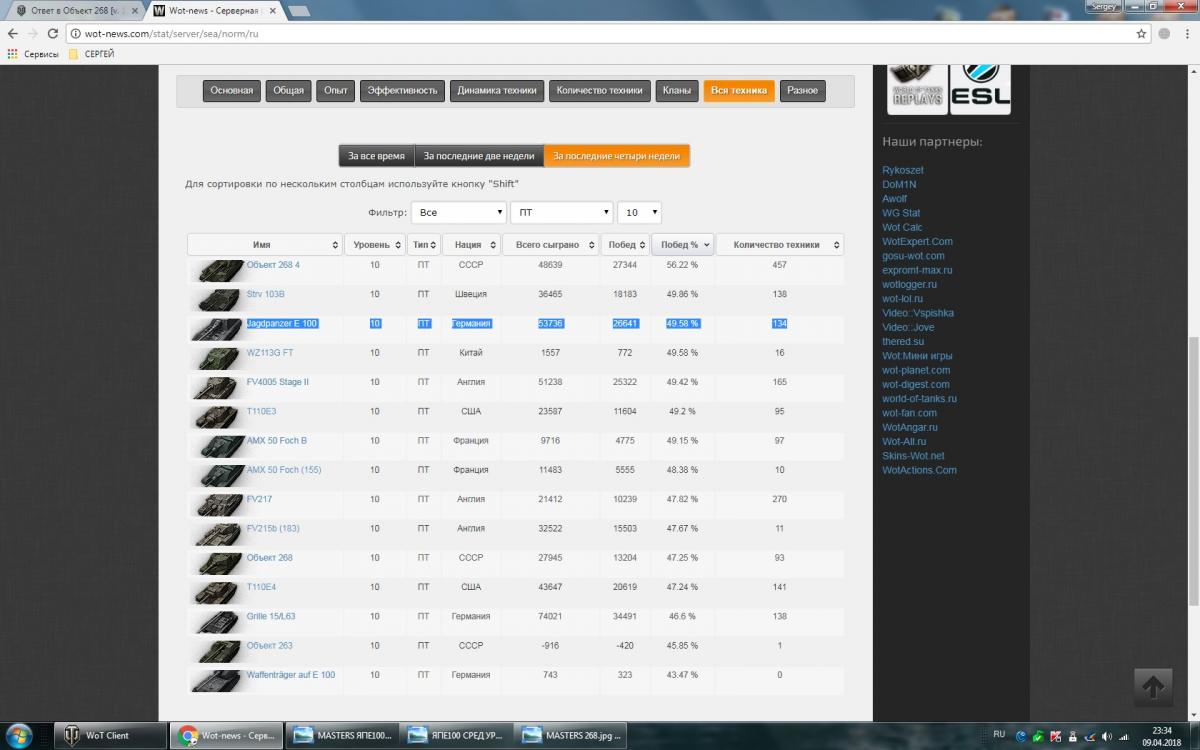The width and height of the screenshot is (1200, 750).
Task: Bookmark page using the star icon
Action: pyautogui.click(x=1141, y=33)
